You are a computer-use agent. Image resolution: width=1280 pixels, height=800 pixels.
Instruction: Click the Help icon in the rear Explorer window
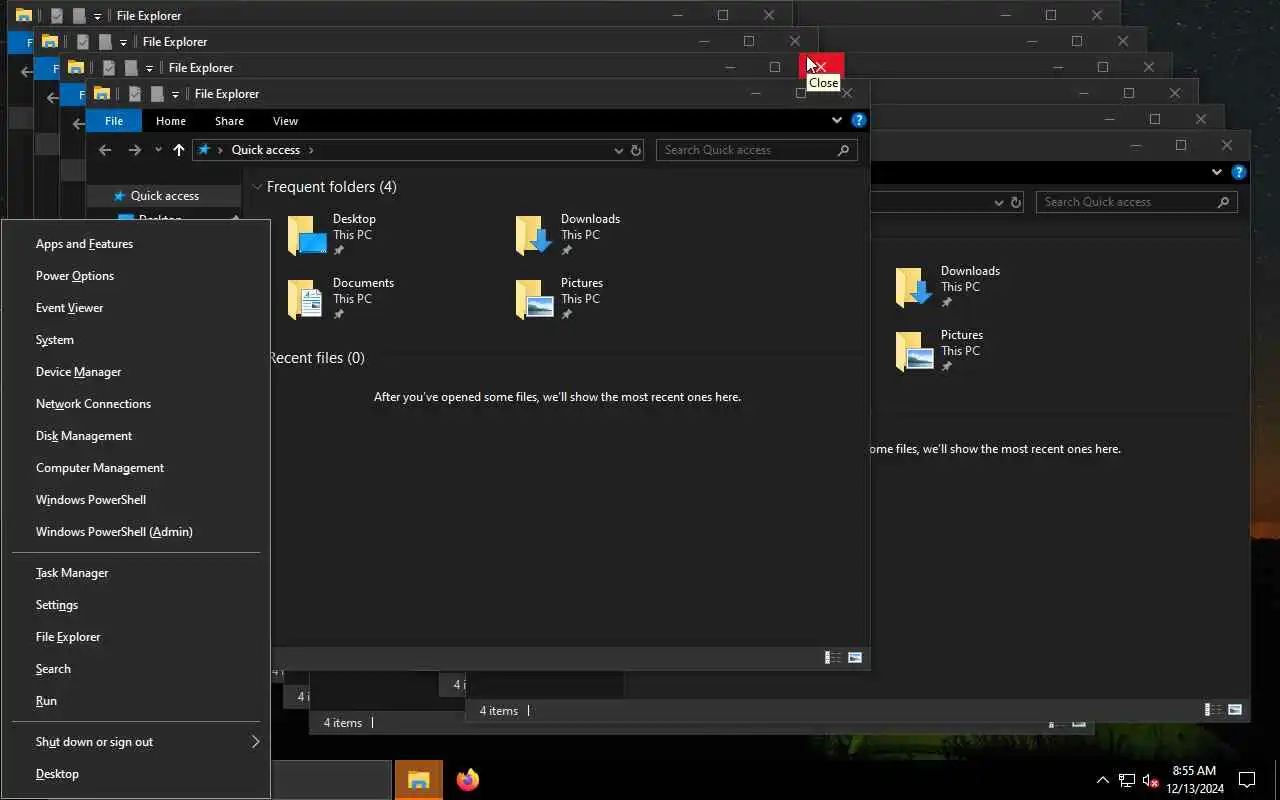tap(1239, 172)
